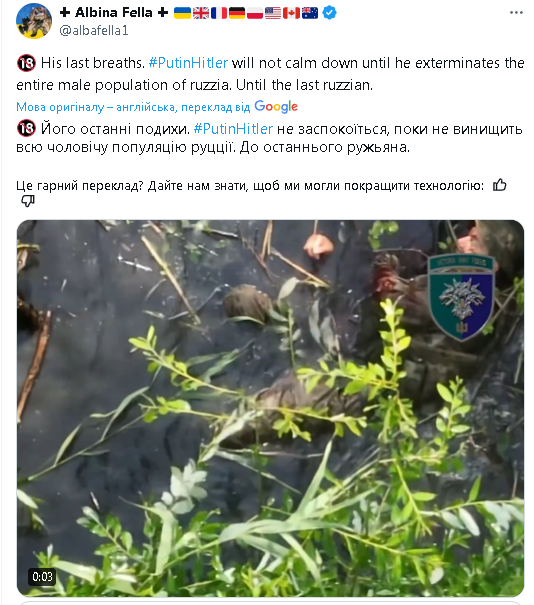
Task: Open the @albafella1 handle
Action: [94, 30]
